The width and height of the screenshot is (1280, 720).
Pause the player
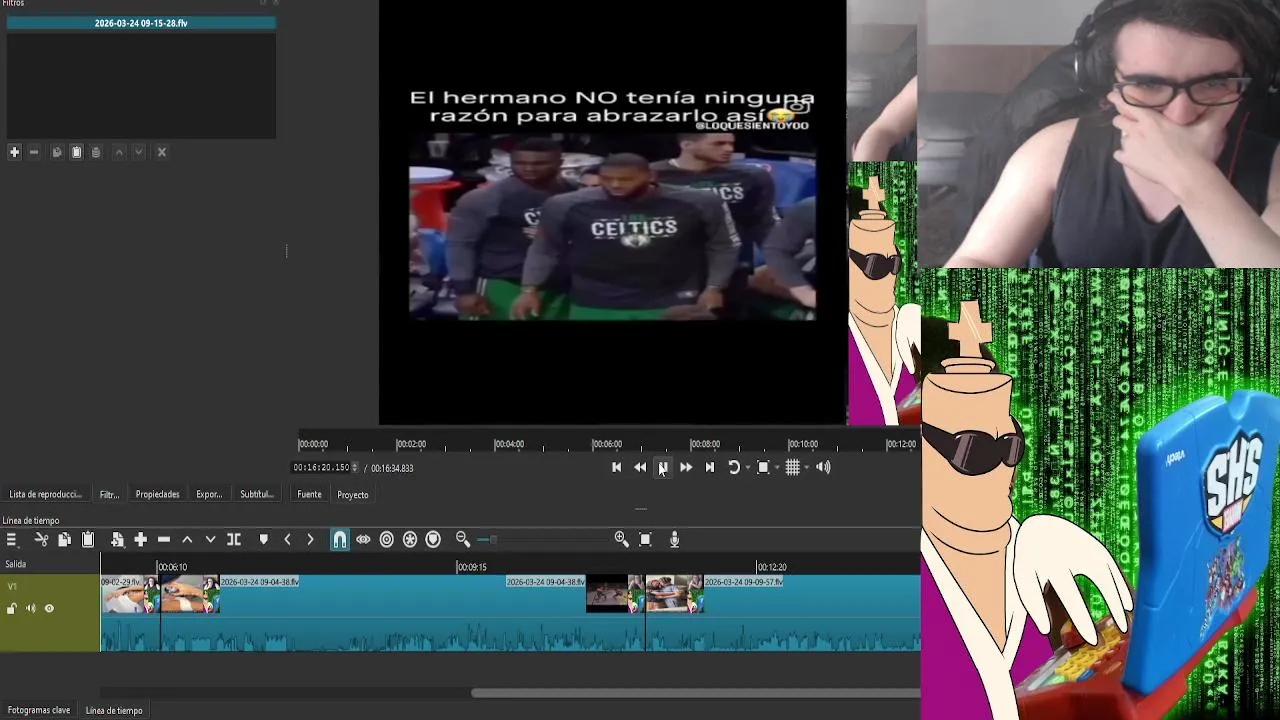[662, 467]
